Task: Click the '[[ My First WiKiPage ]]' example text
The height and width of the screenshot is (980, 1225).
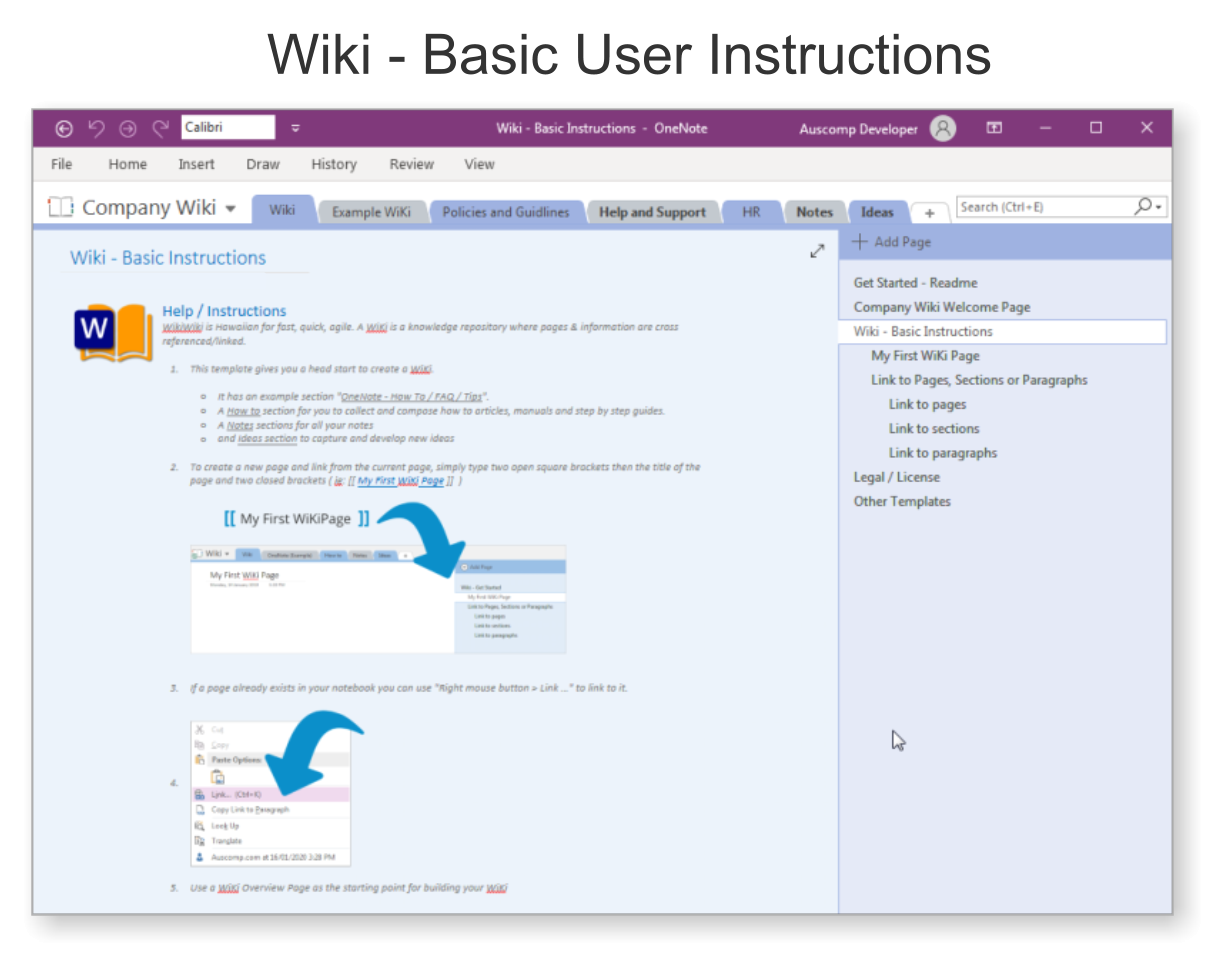Action: pos(297,519)
